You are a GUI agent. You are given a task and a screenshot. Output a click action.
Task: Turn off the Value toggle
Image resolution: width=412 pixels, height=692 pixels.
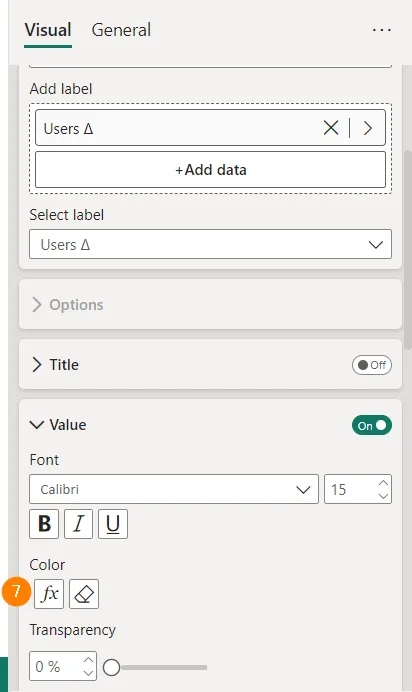(371, 425)
